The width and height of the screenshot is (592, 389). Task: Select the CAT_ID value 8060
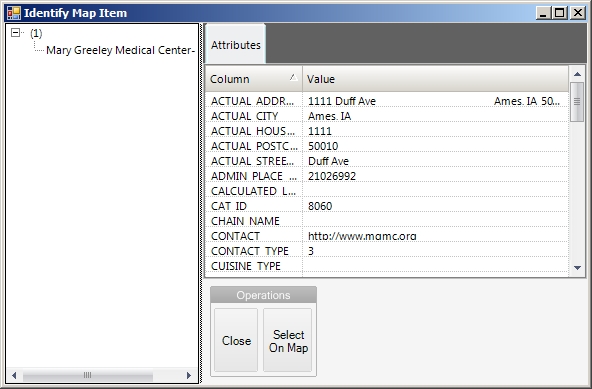pyautogui.click(x=320, y=206)
